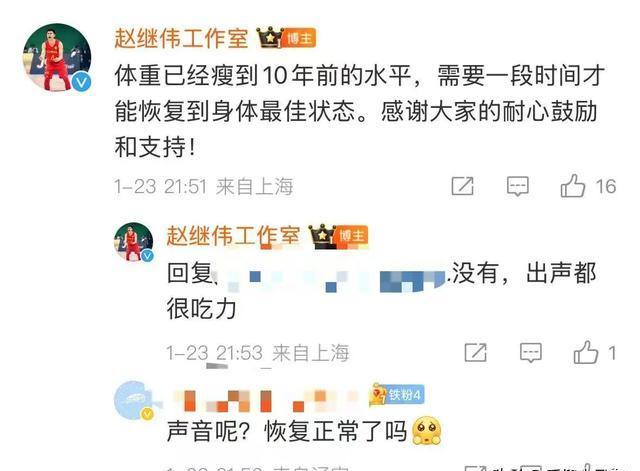
Task: Share the top comment via forward icon
Action: [x=462, y=187]
